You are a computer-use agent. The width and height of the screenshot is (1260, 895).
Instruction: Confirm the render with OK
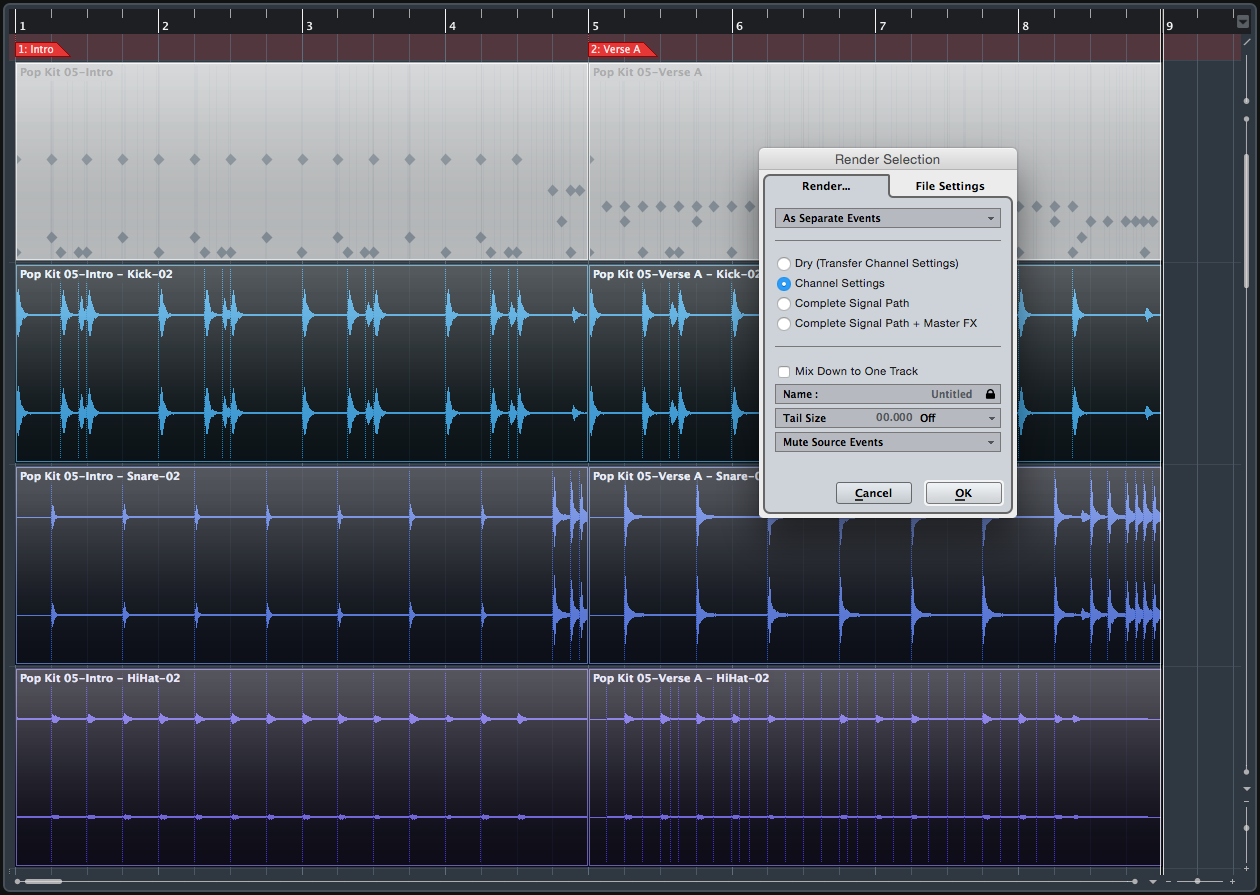tap(962, 492)
